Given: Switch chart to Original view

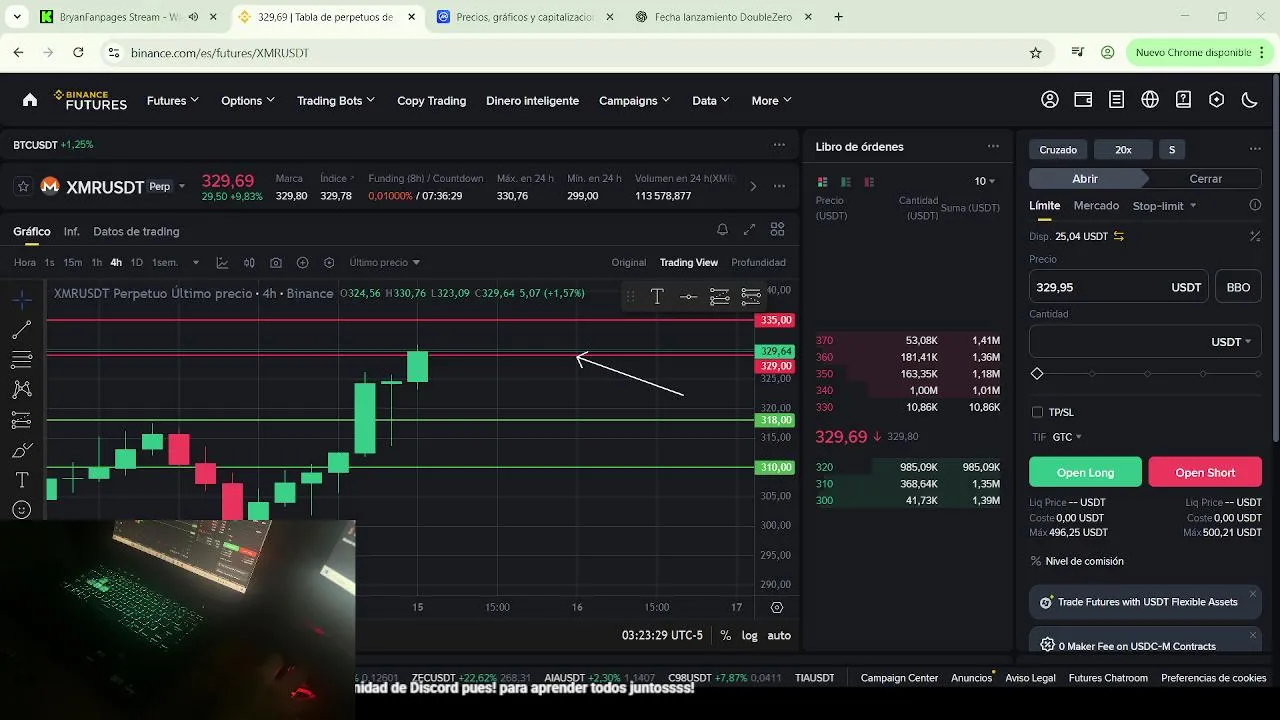Looking at the screenshot, I should click(x=629, y=262).
